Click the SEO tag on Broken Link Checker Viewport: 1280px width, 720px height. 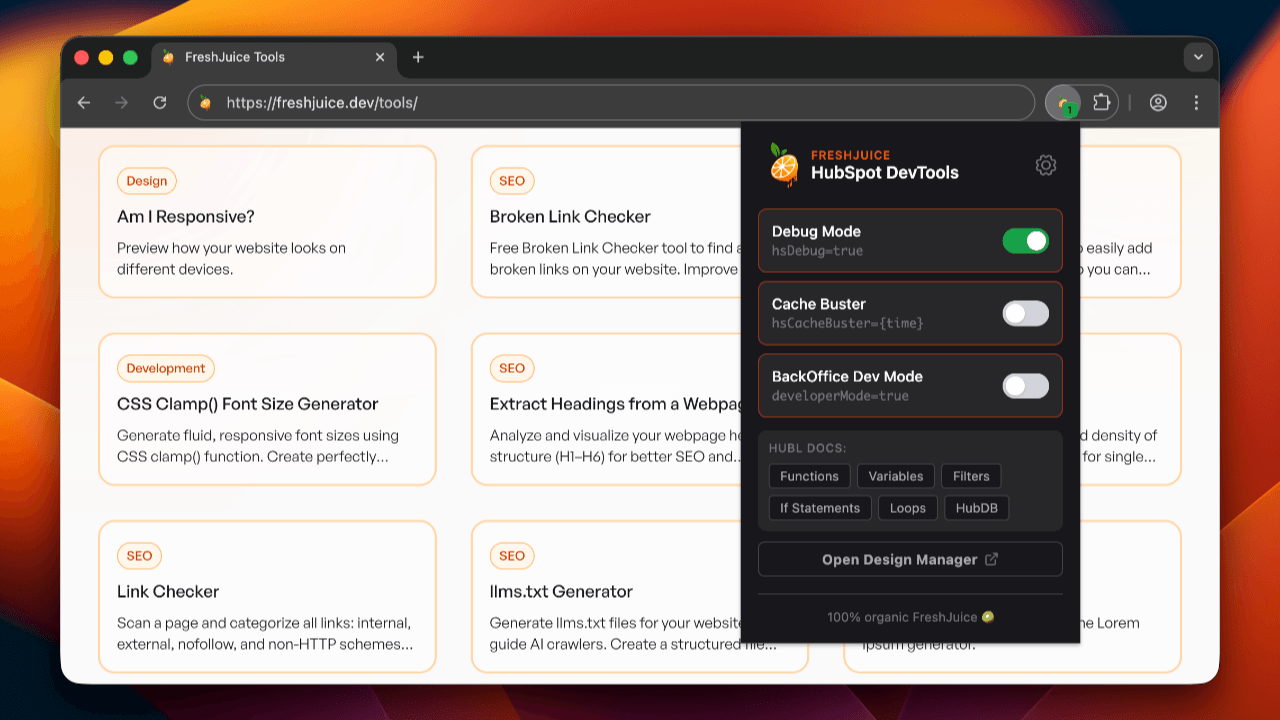[x=512, y=181]
